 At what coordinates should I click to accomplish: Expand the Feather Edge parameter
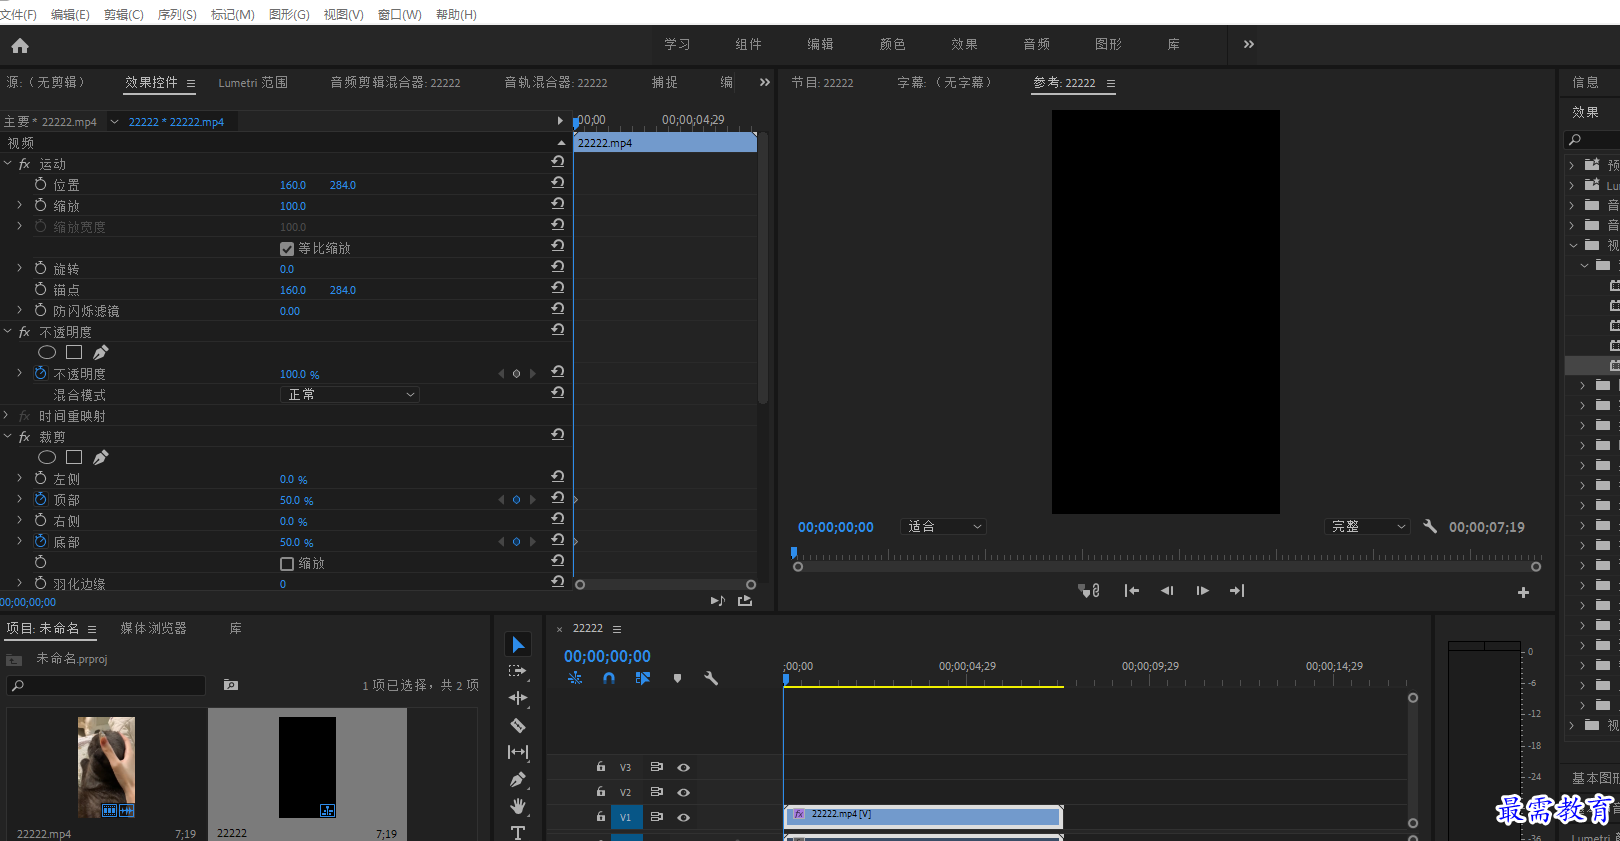click(x=19, y=583)
